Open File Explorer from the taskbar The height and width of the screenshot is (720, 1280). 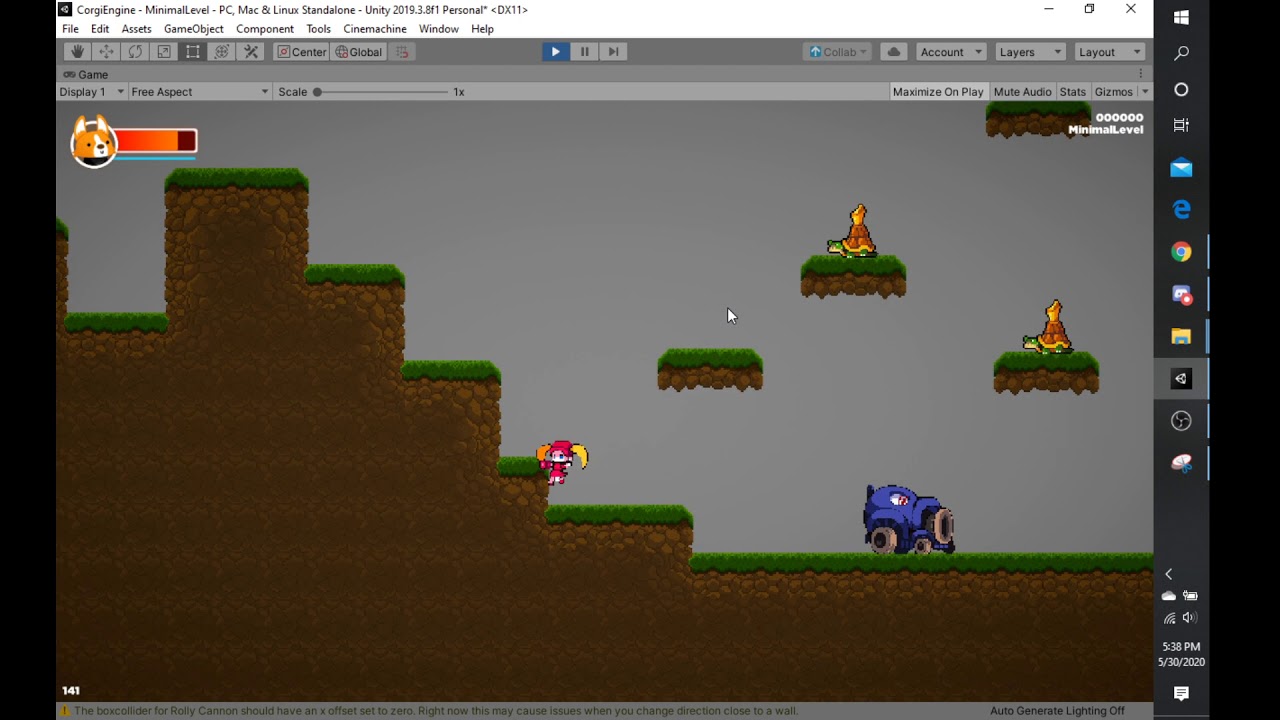tap(1181, 336)
